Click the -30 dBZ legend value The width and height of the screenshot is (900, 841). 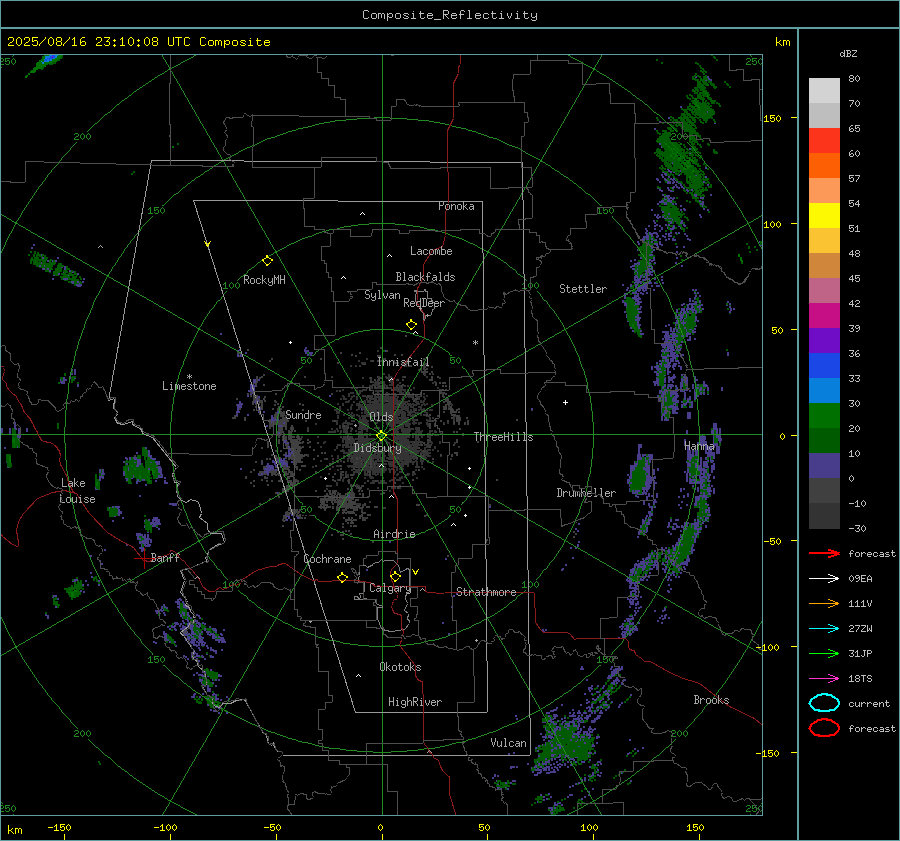point(857,528)
